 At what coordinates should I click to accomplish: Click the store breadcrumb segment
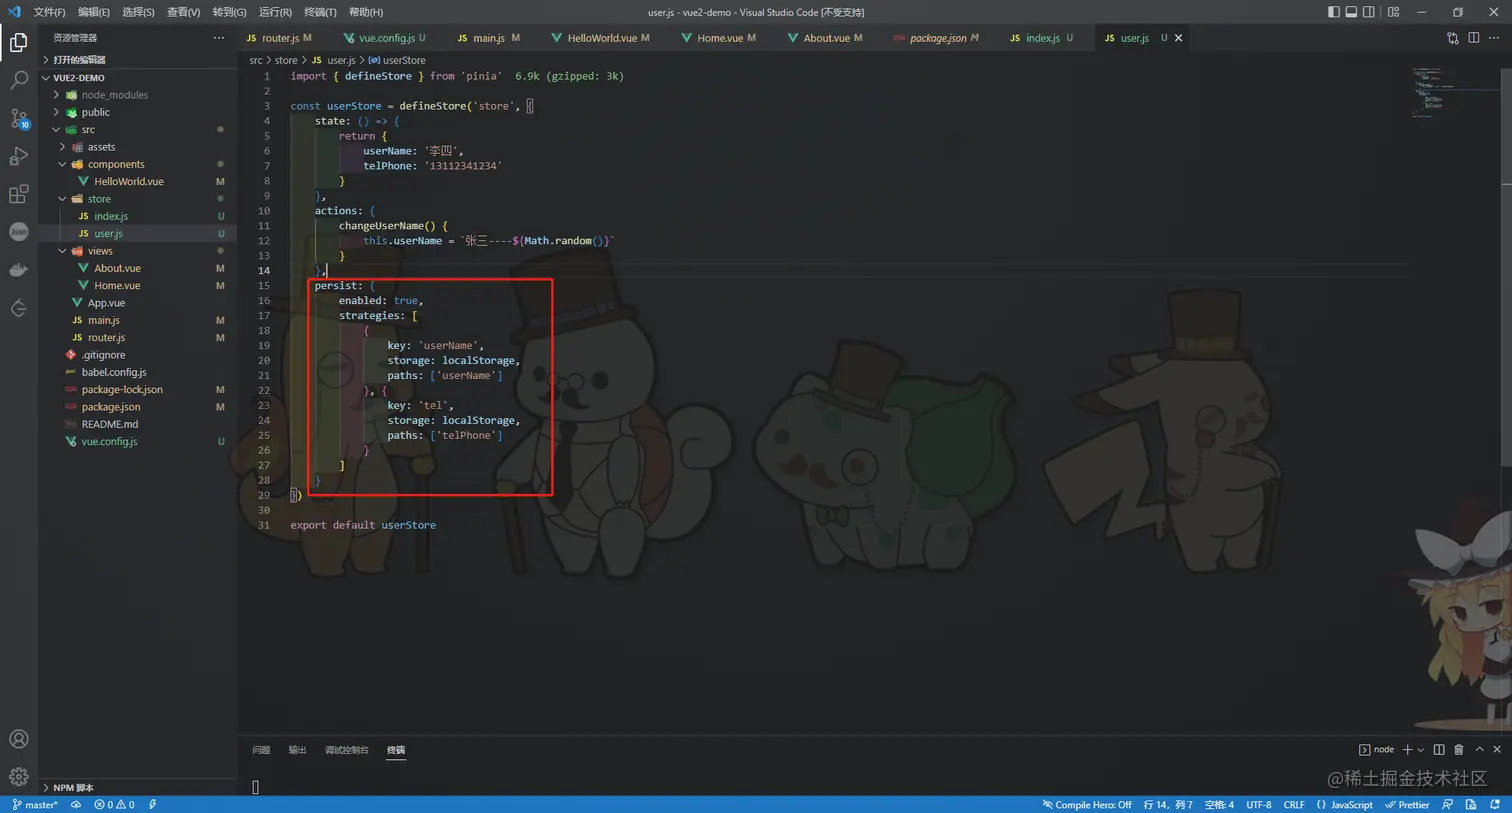click(286, 60)
